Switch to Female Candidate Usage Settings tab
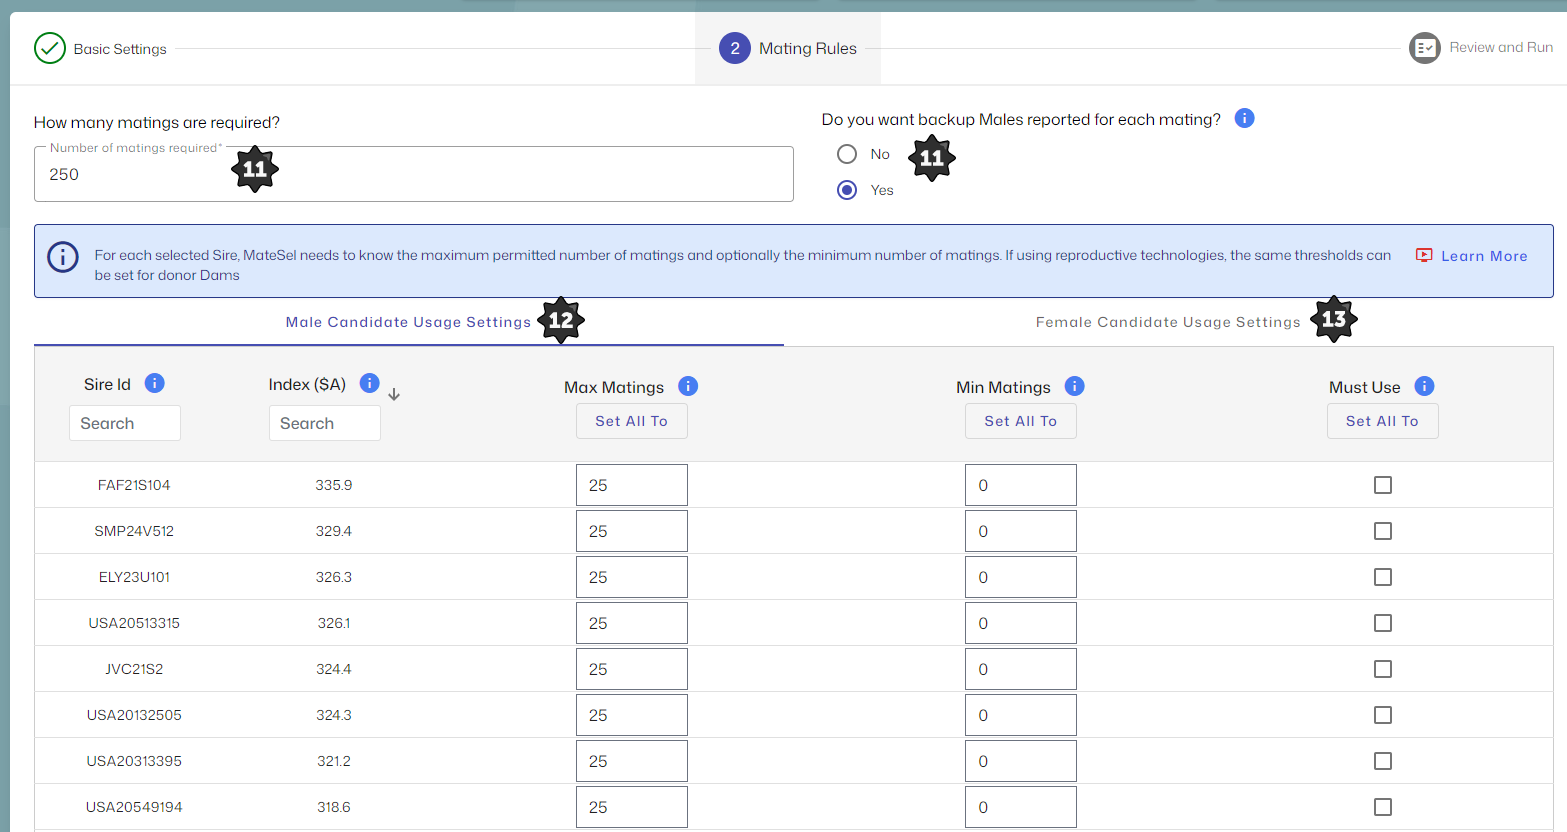1567x832 pixels. (x=1167, y=322)
